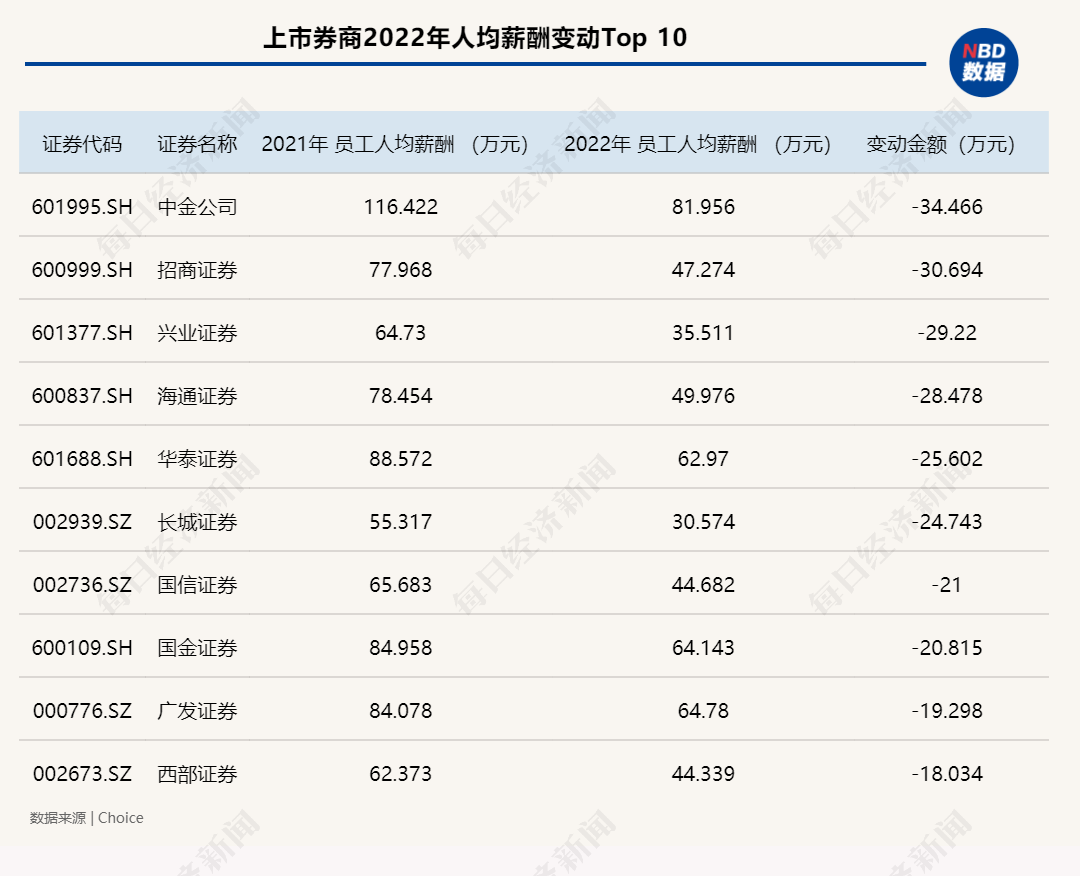The height and width of the screenshot is (876, 1080).
Task: Select the 2021年 员工人均薪酬 column header
Action: (x=396, y=144)
